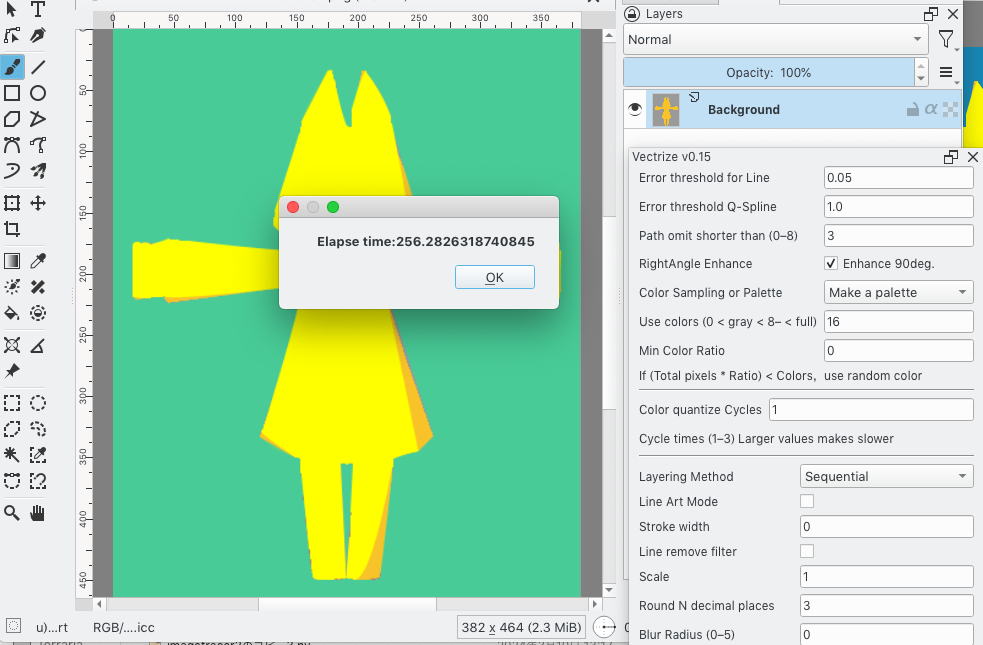
Task: Uncheck the Enhance 90deg. checkbox
Action: coord(831,264)
